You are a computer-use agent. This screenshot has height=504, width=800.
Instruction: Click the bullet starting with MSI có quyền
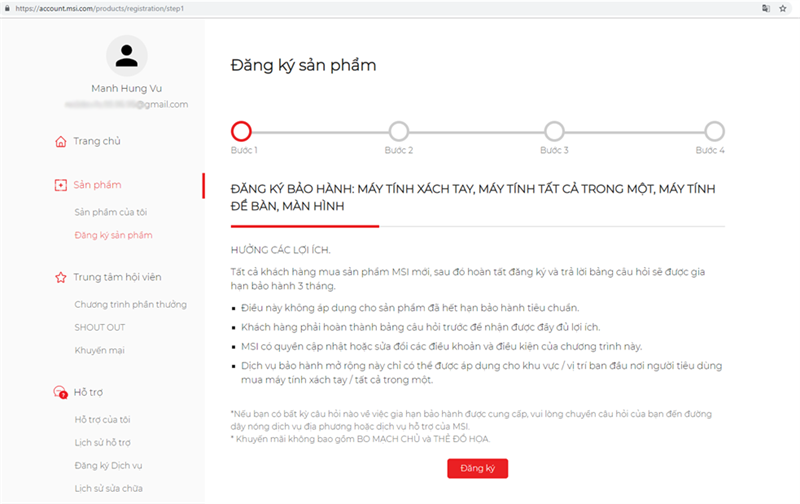pyautogui.click(x=442, y=346)
